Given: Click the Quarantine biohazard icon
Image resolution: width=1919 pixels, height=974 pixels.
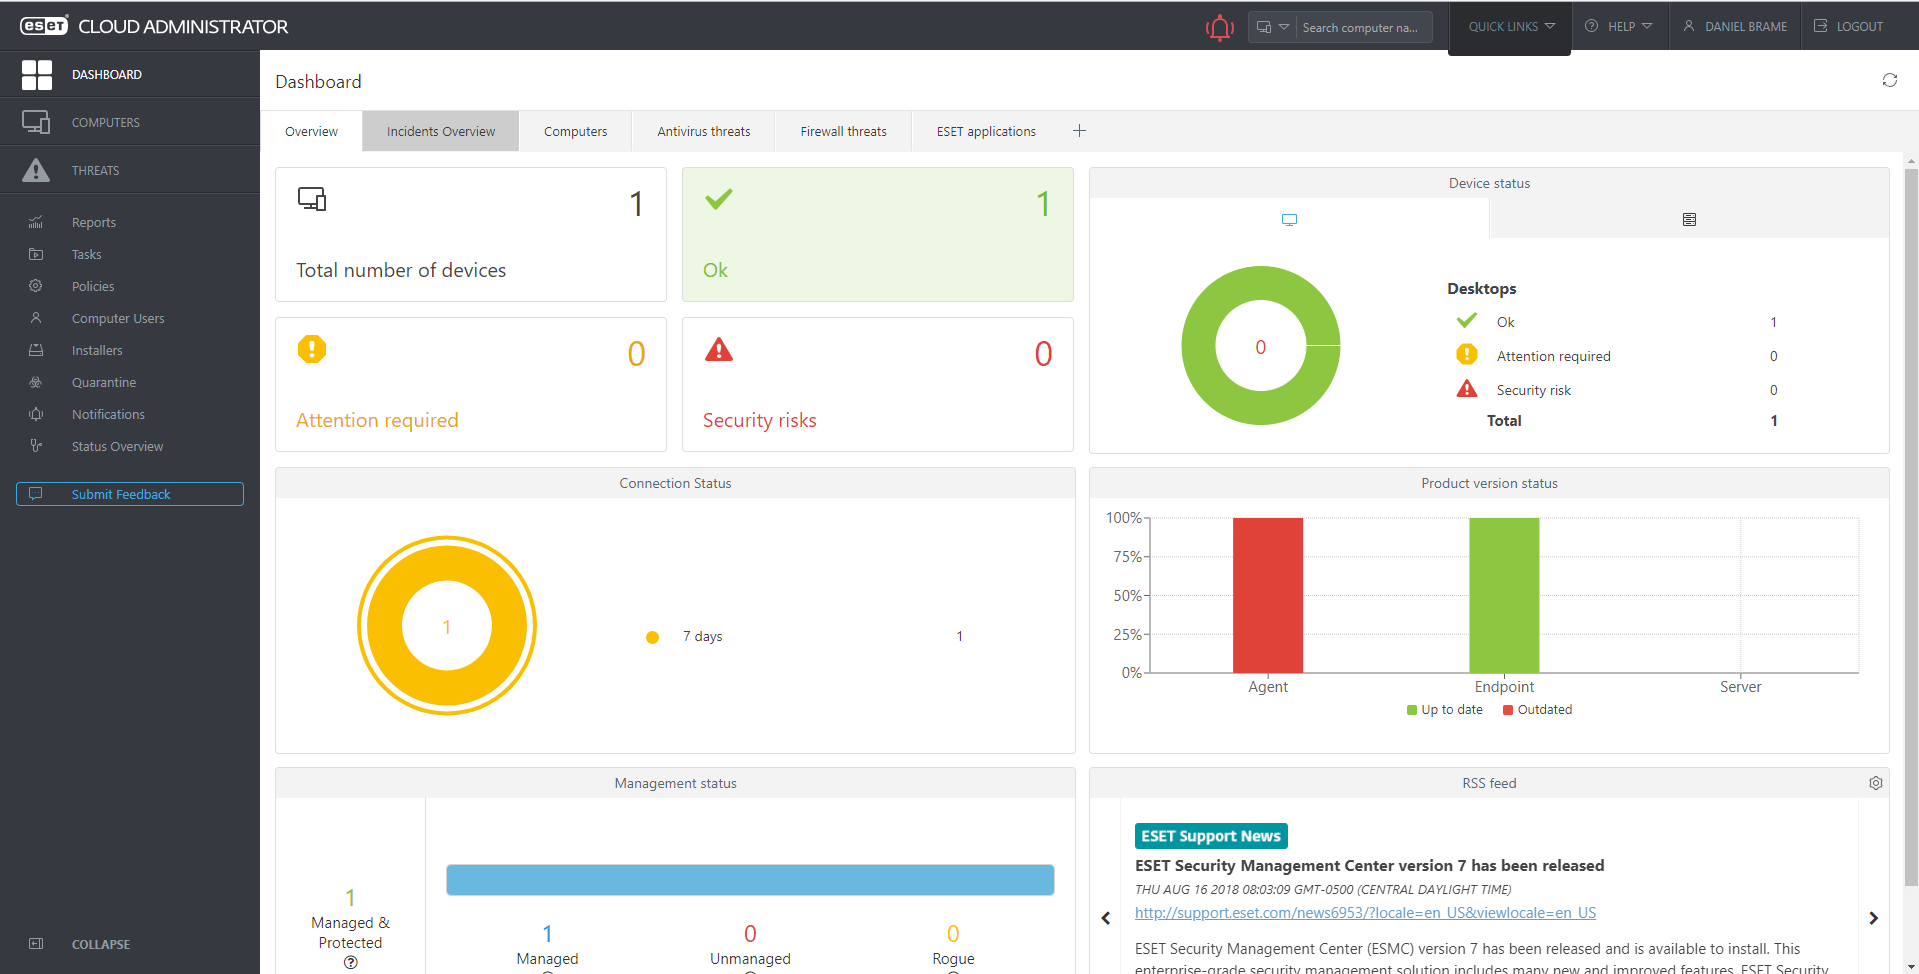Looking at the screenshot, I should 36,382.
